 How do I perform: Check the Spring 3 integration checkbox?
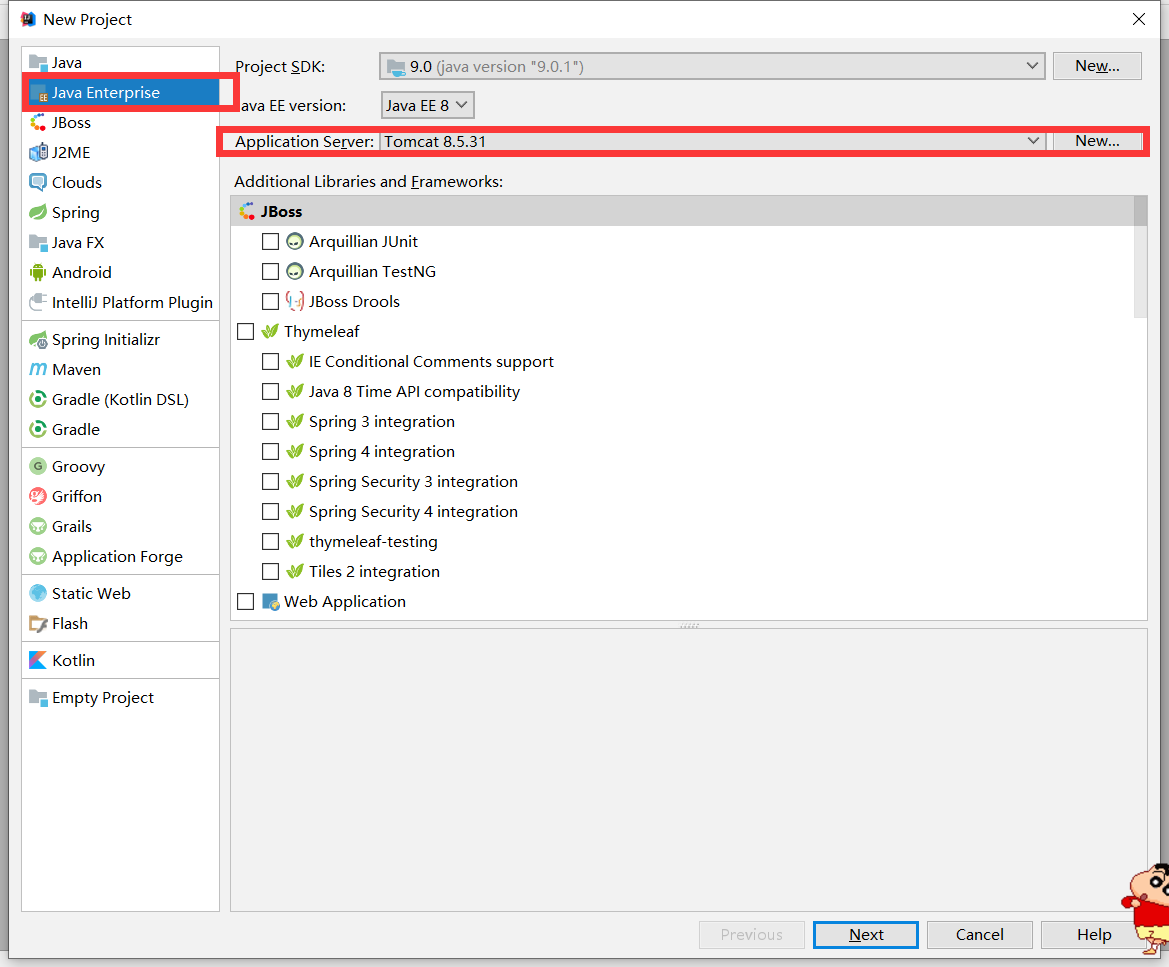271,422
